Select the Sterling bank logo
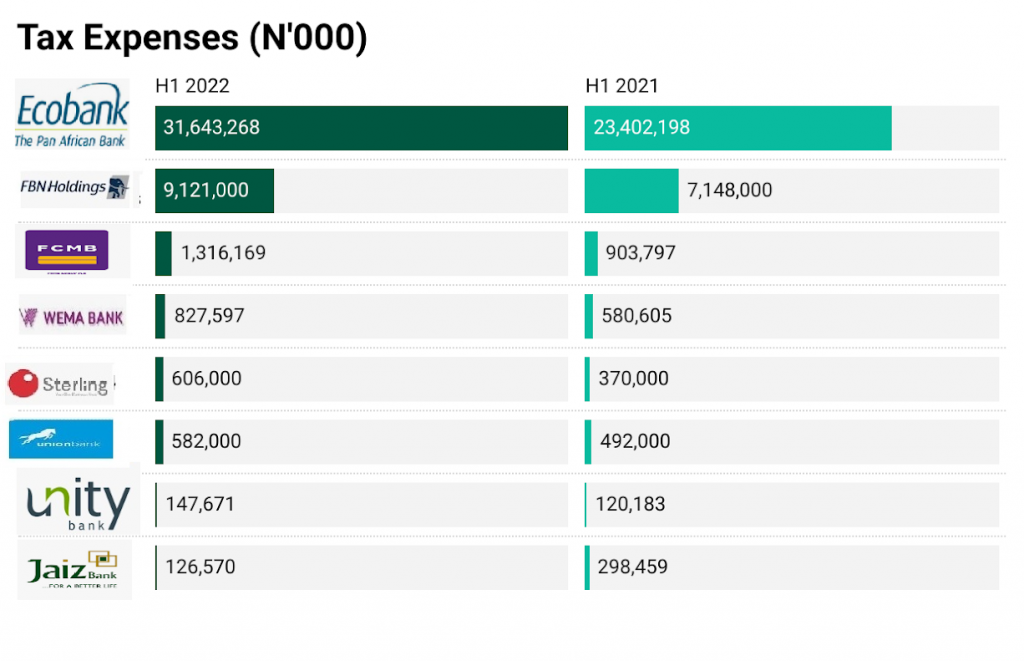The image size is (1024, 661). pos(60,384)
